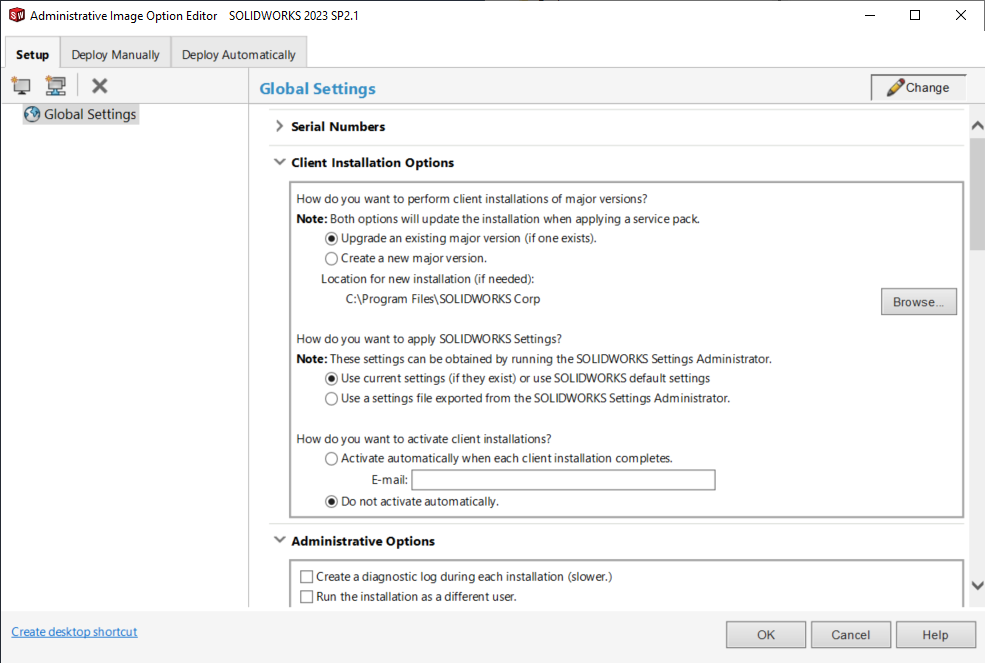
Task: Click the Add Group toolbar icon
Action: 56,86
